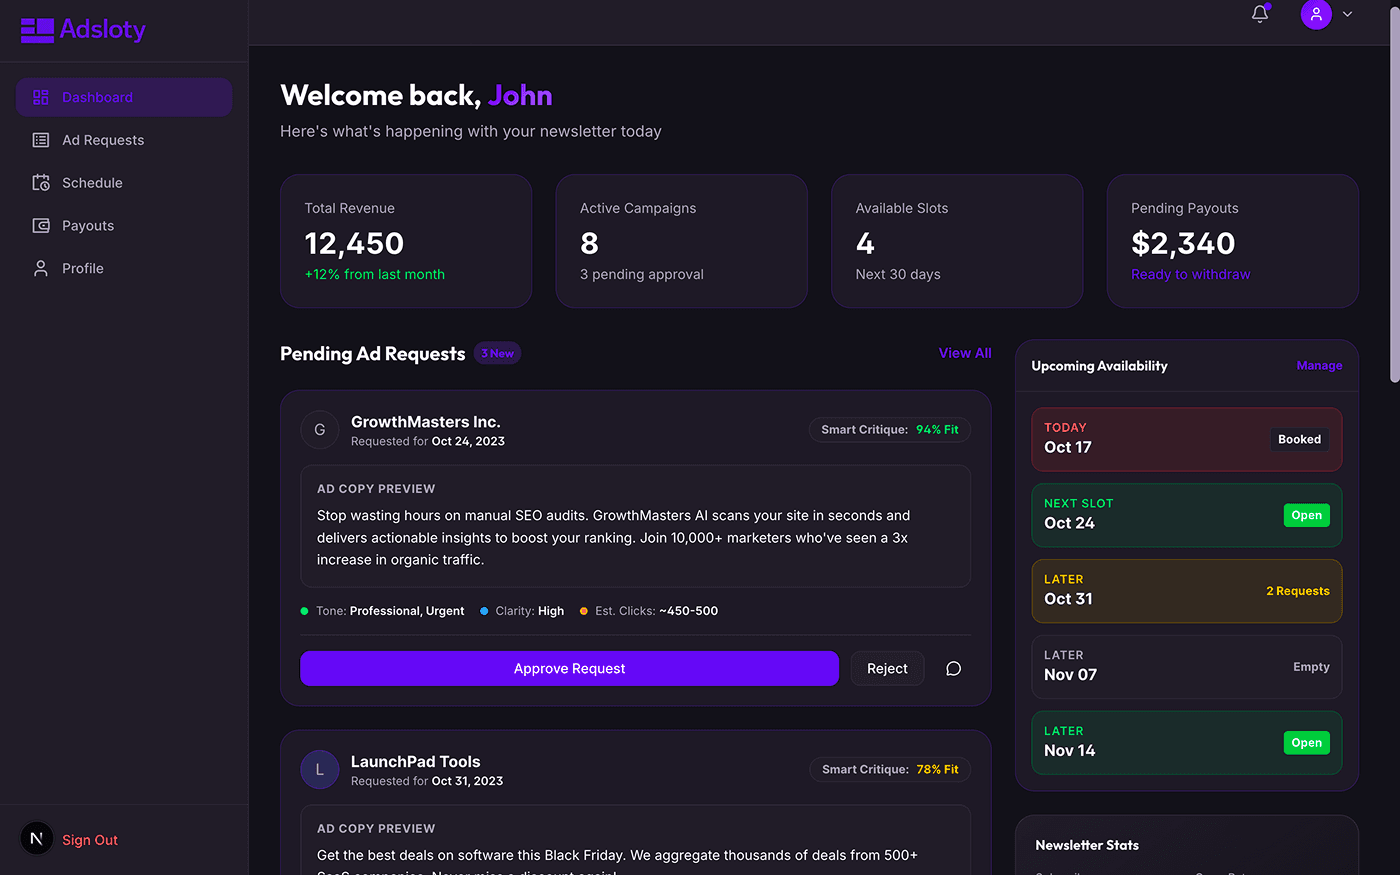Viewport: 1400px width, 875px height.
Task: Open the account dropdown chevron
Action: [x=1347, y=14]
